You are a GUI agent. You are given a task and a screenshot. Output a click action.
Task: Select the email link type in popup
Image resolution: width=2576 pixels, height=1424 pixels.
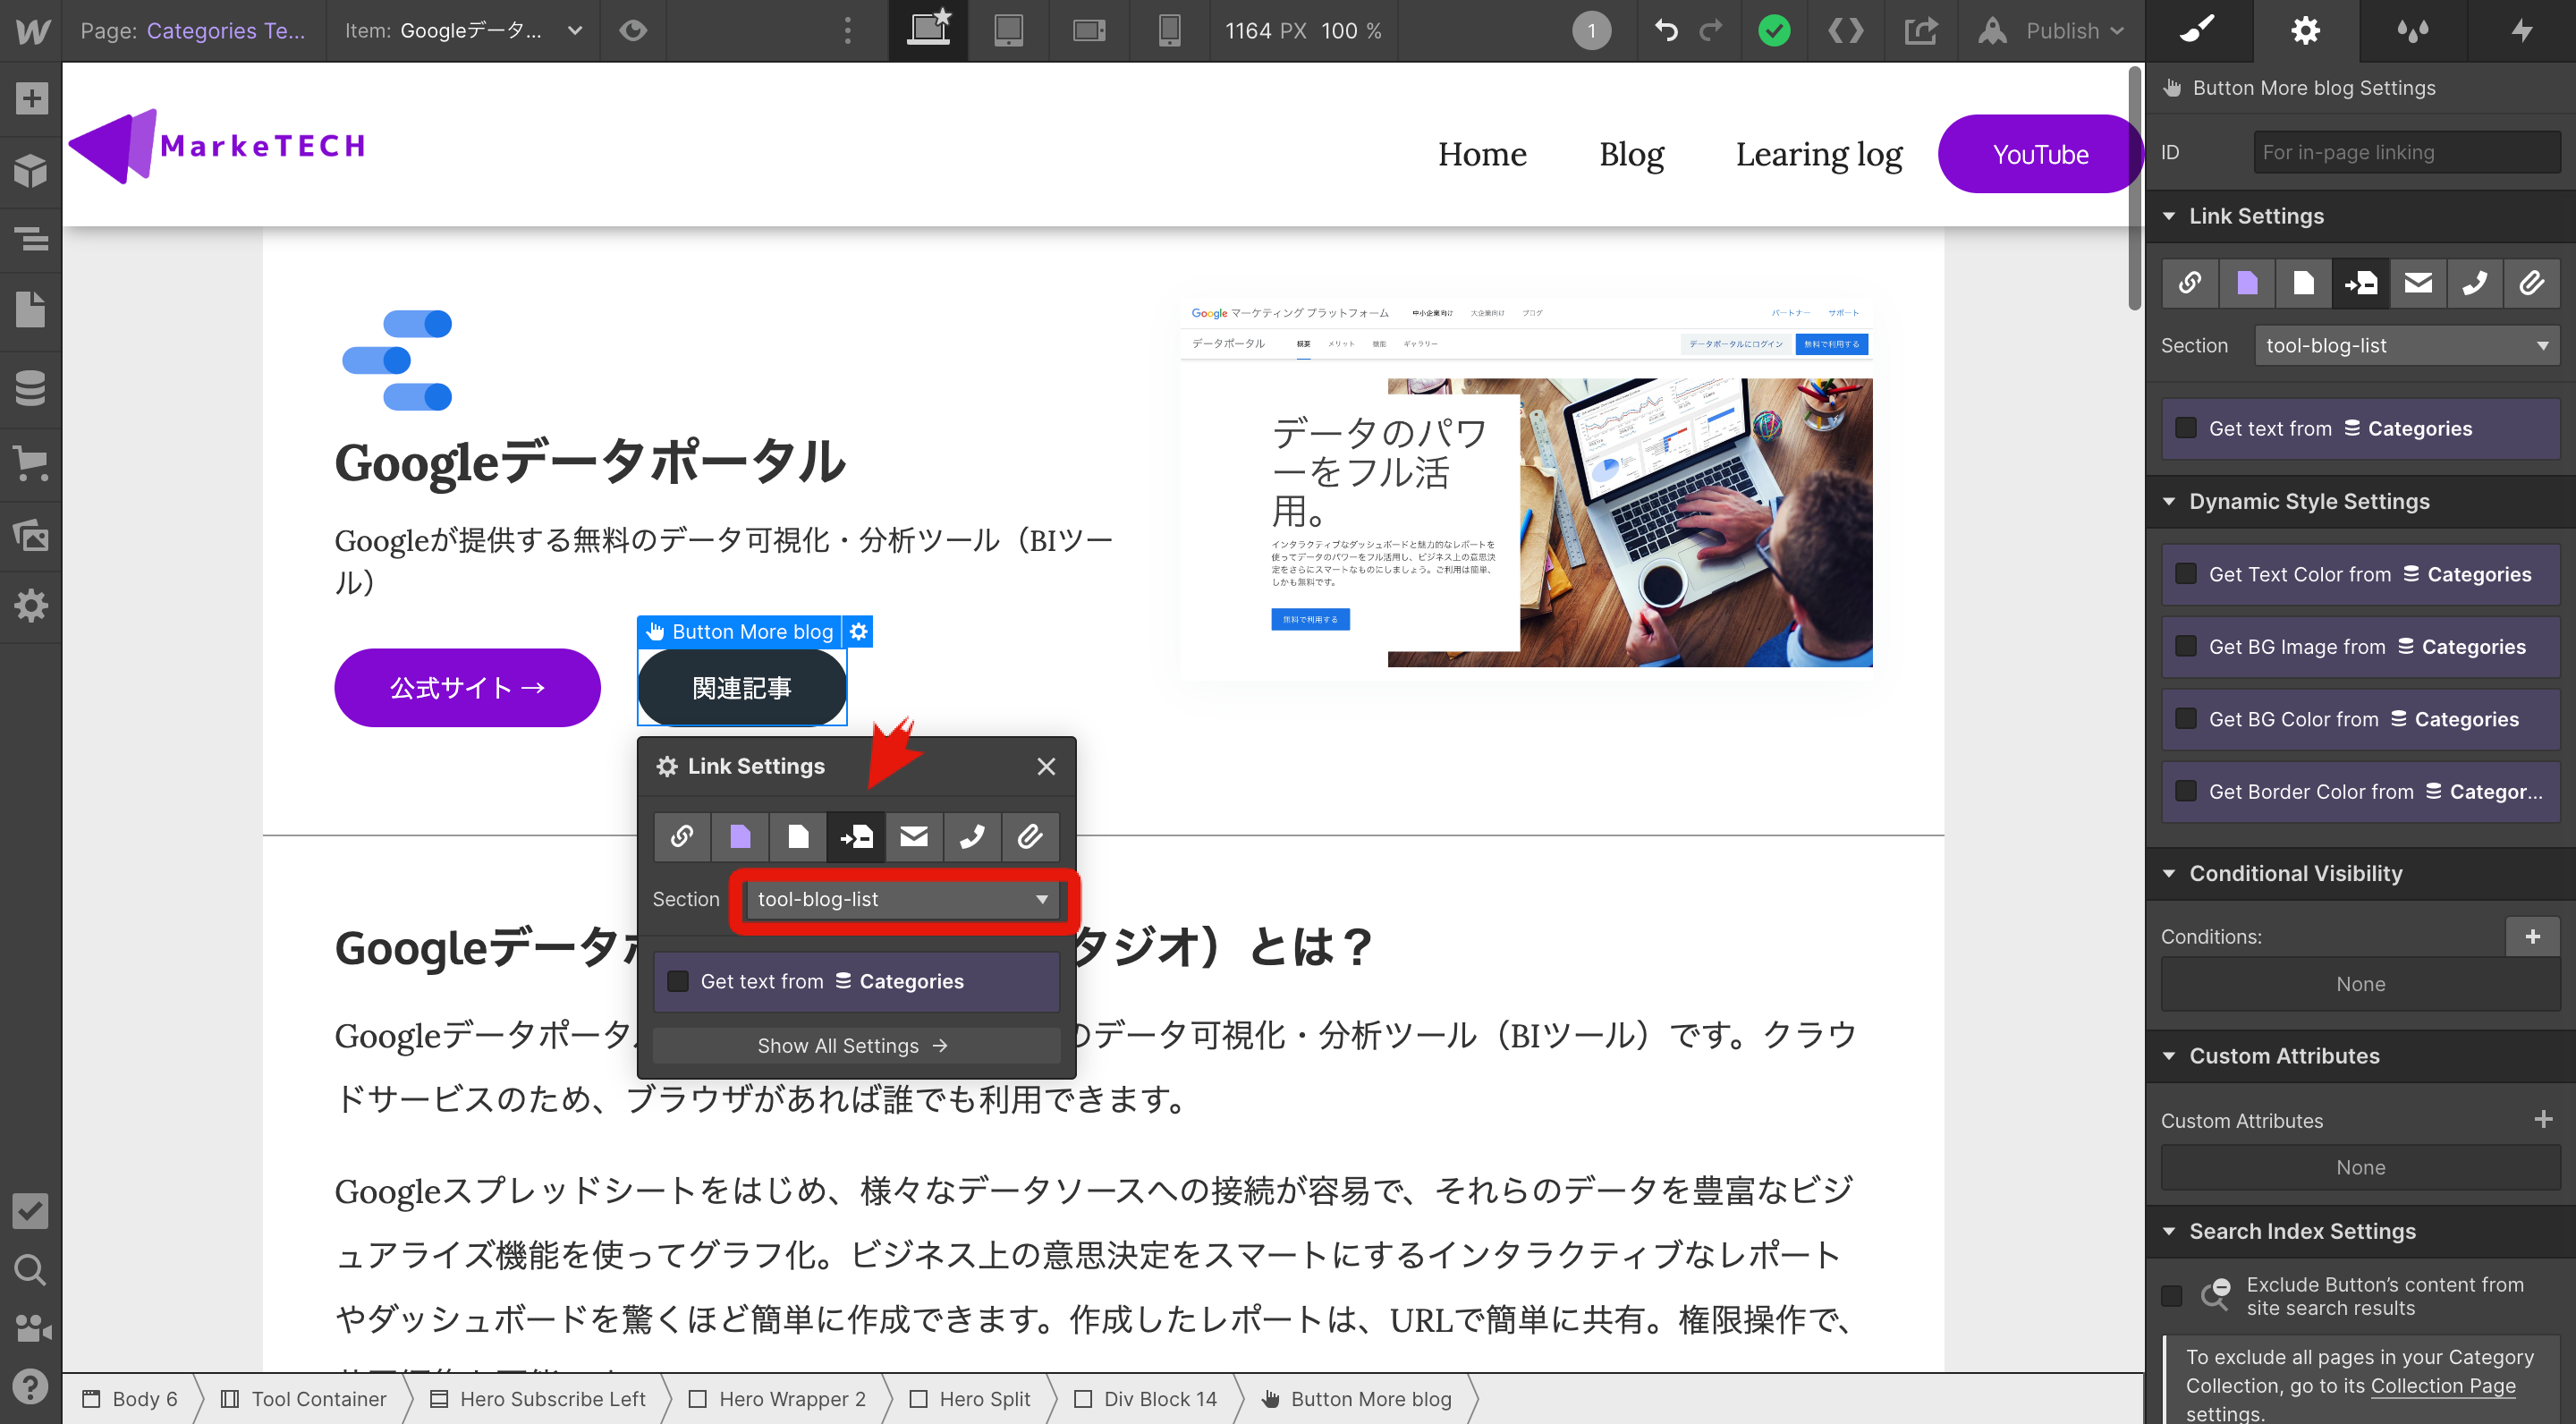(913, 836)
